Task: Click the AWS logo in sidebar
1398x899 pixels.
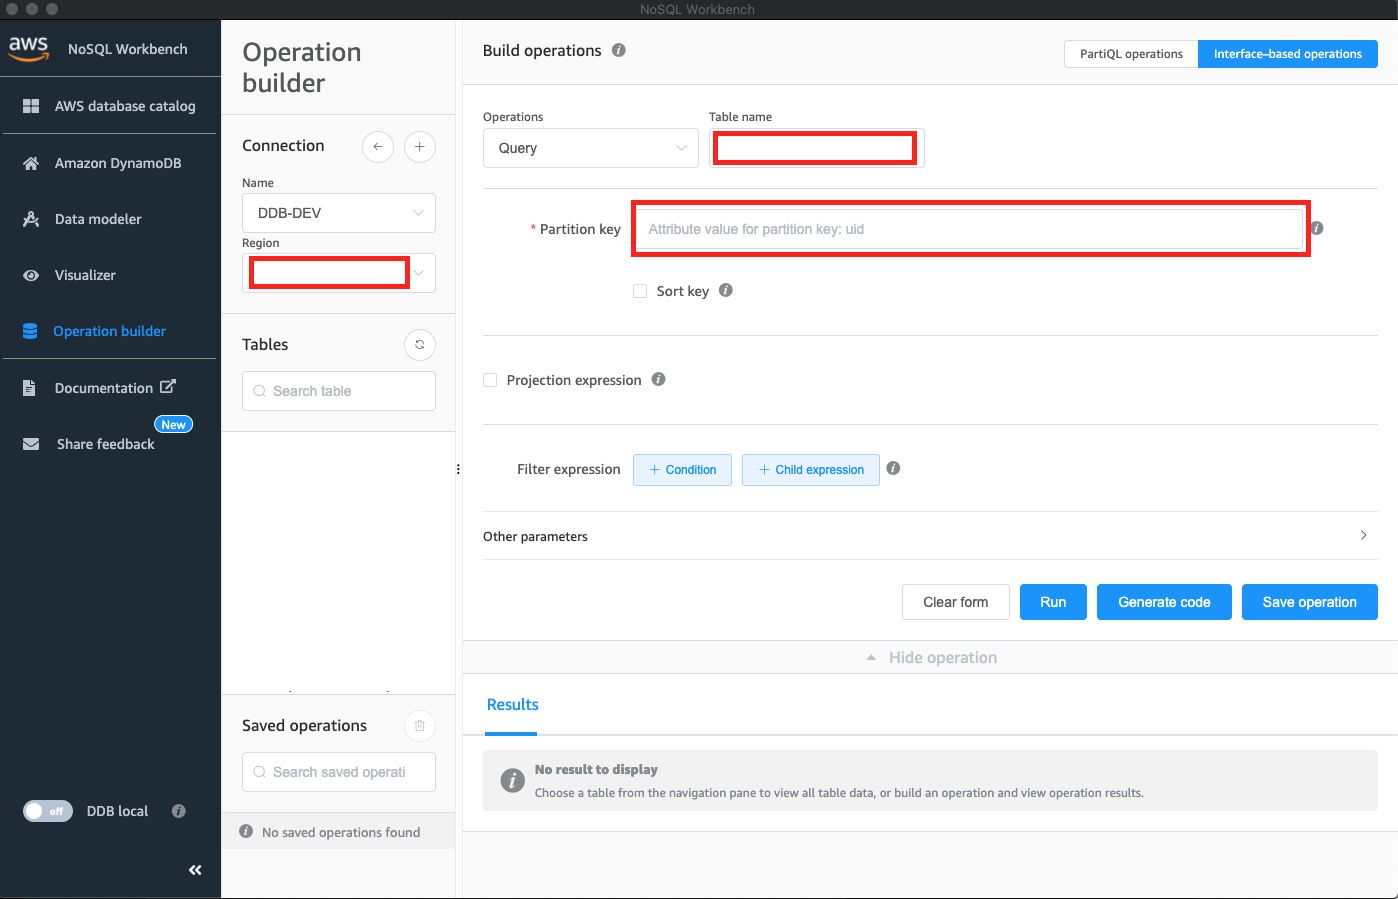Action: [x=29, y=48]
